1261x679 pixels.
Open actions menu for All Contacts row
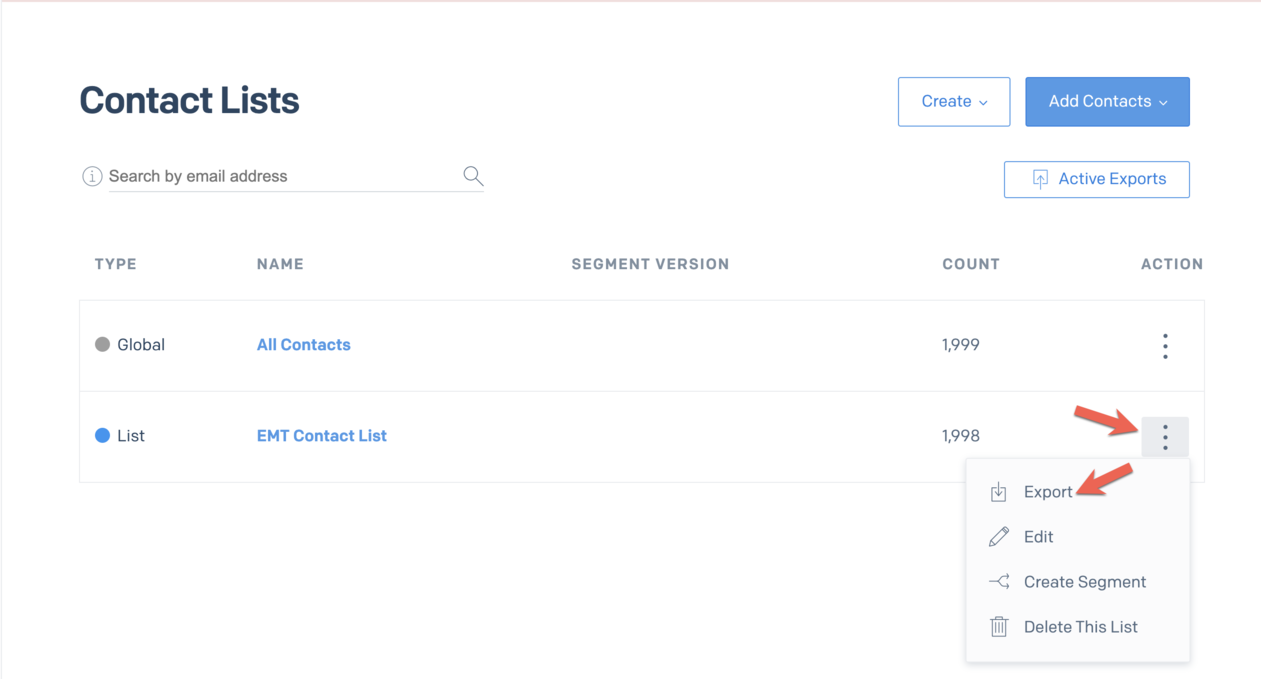coord(1165,346)
